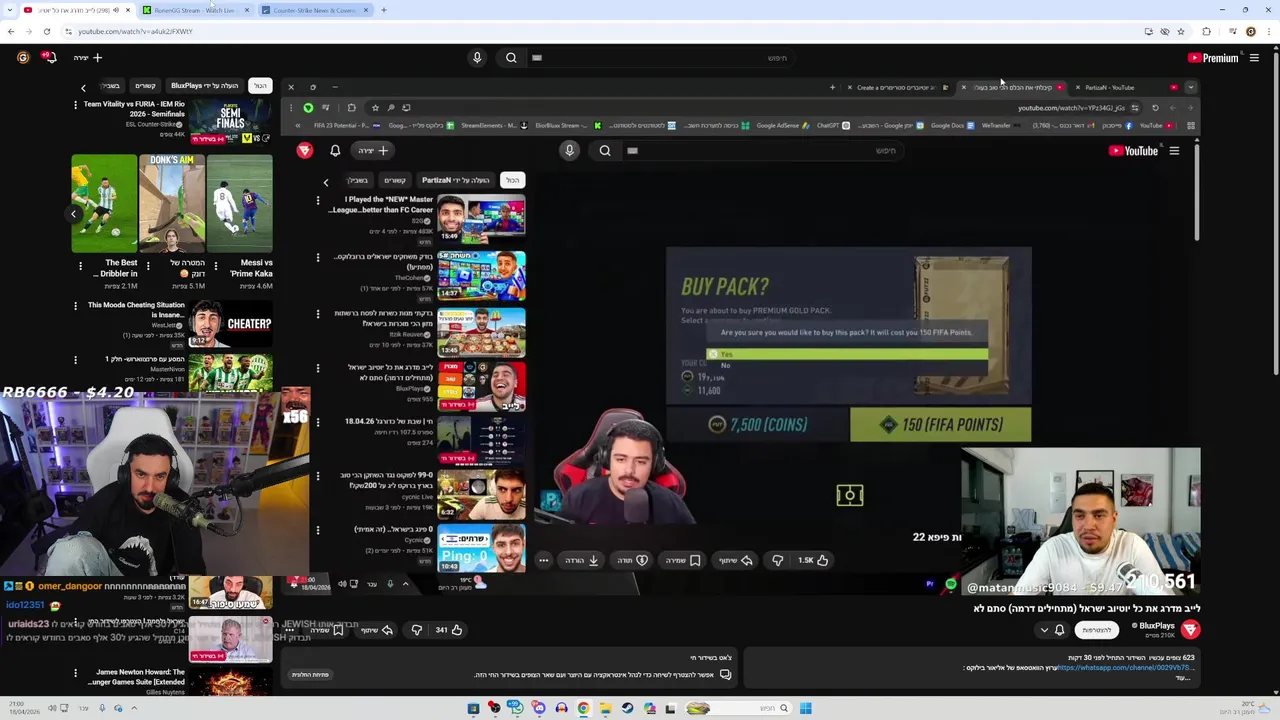Viewport: 1280px width, 720px height.
Task: Open notifications bell with 9+ badge
Action: tap(49, 58)
